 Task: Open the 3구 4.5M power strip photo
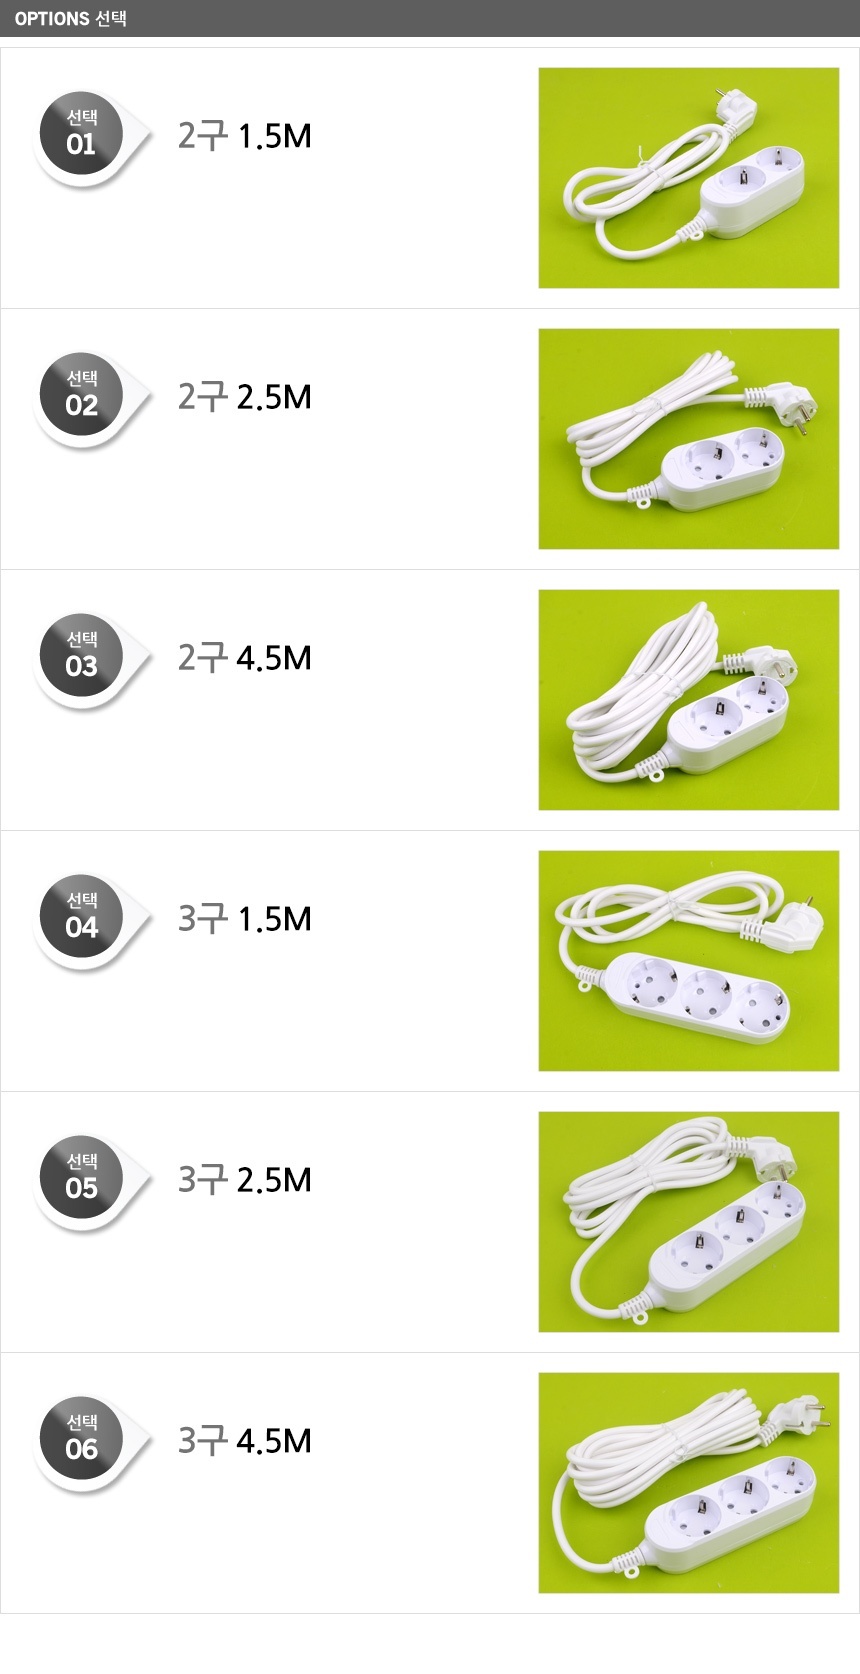689,1483
